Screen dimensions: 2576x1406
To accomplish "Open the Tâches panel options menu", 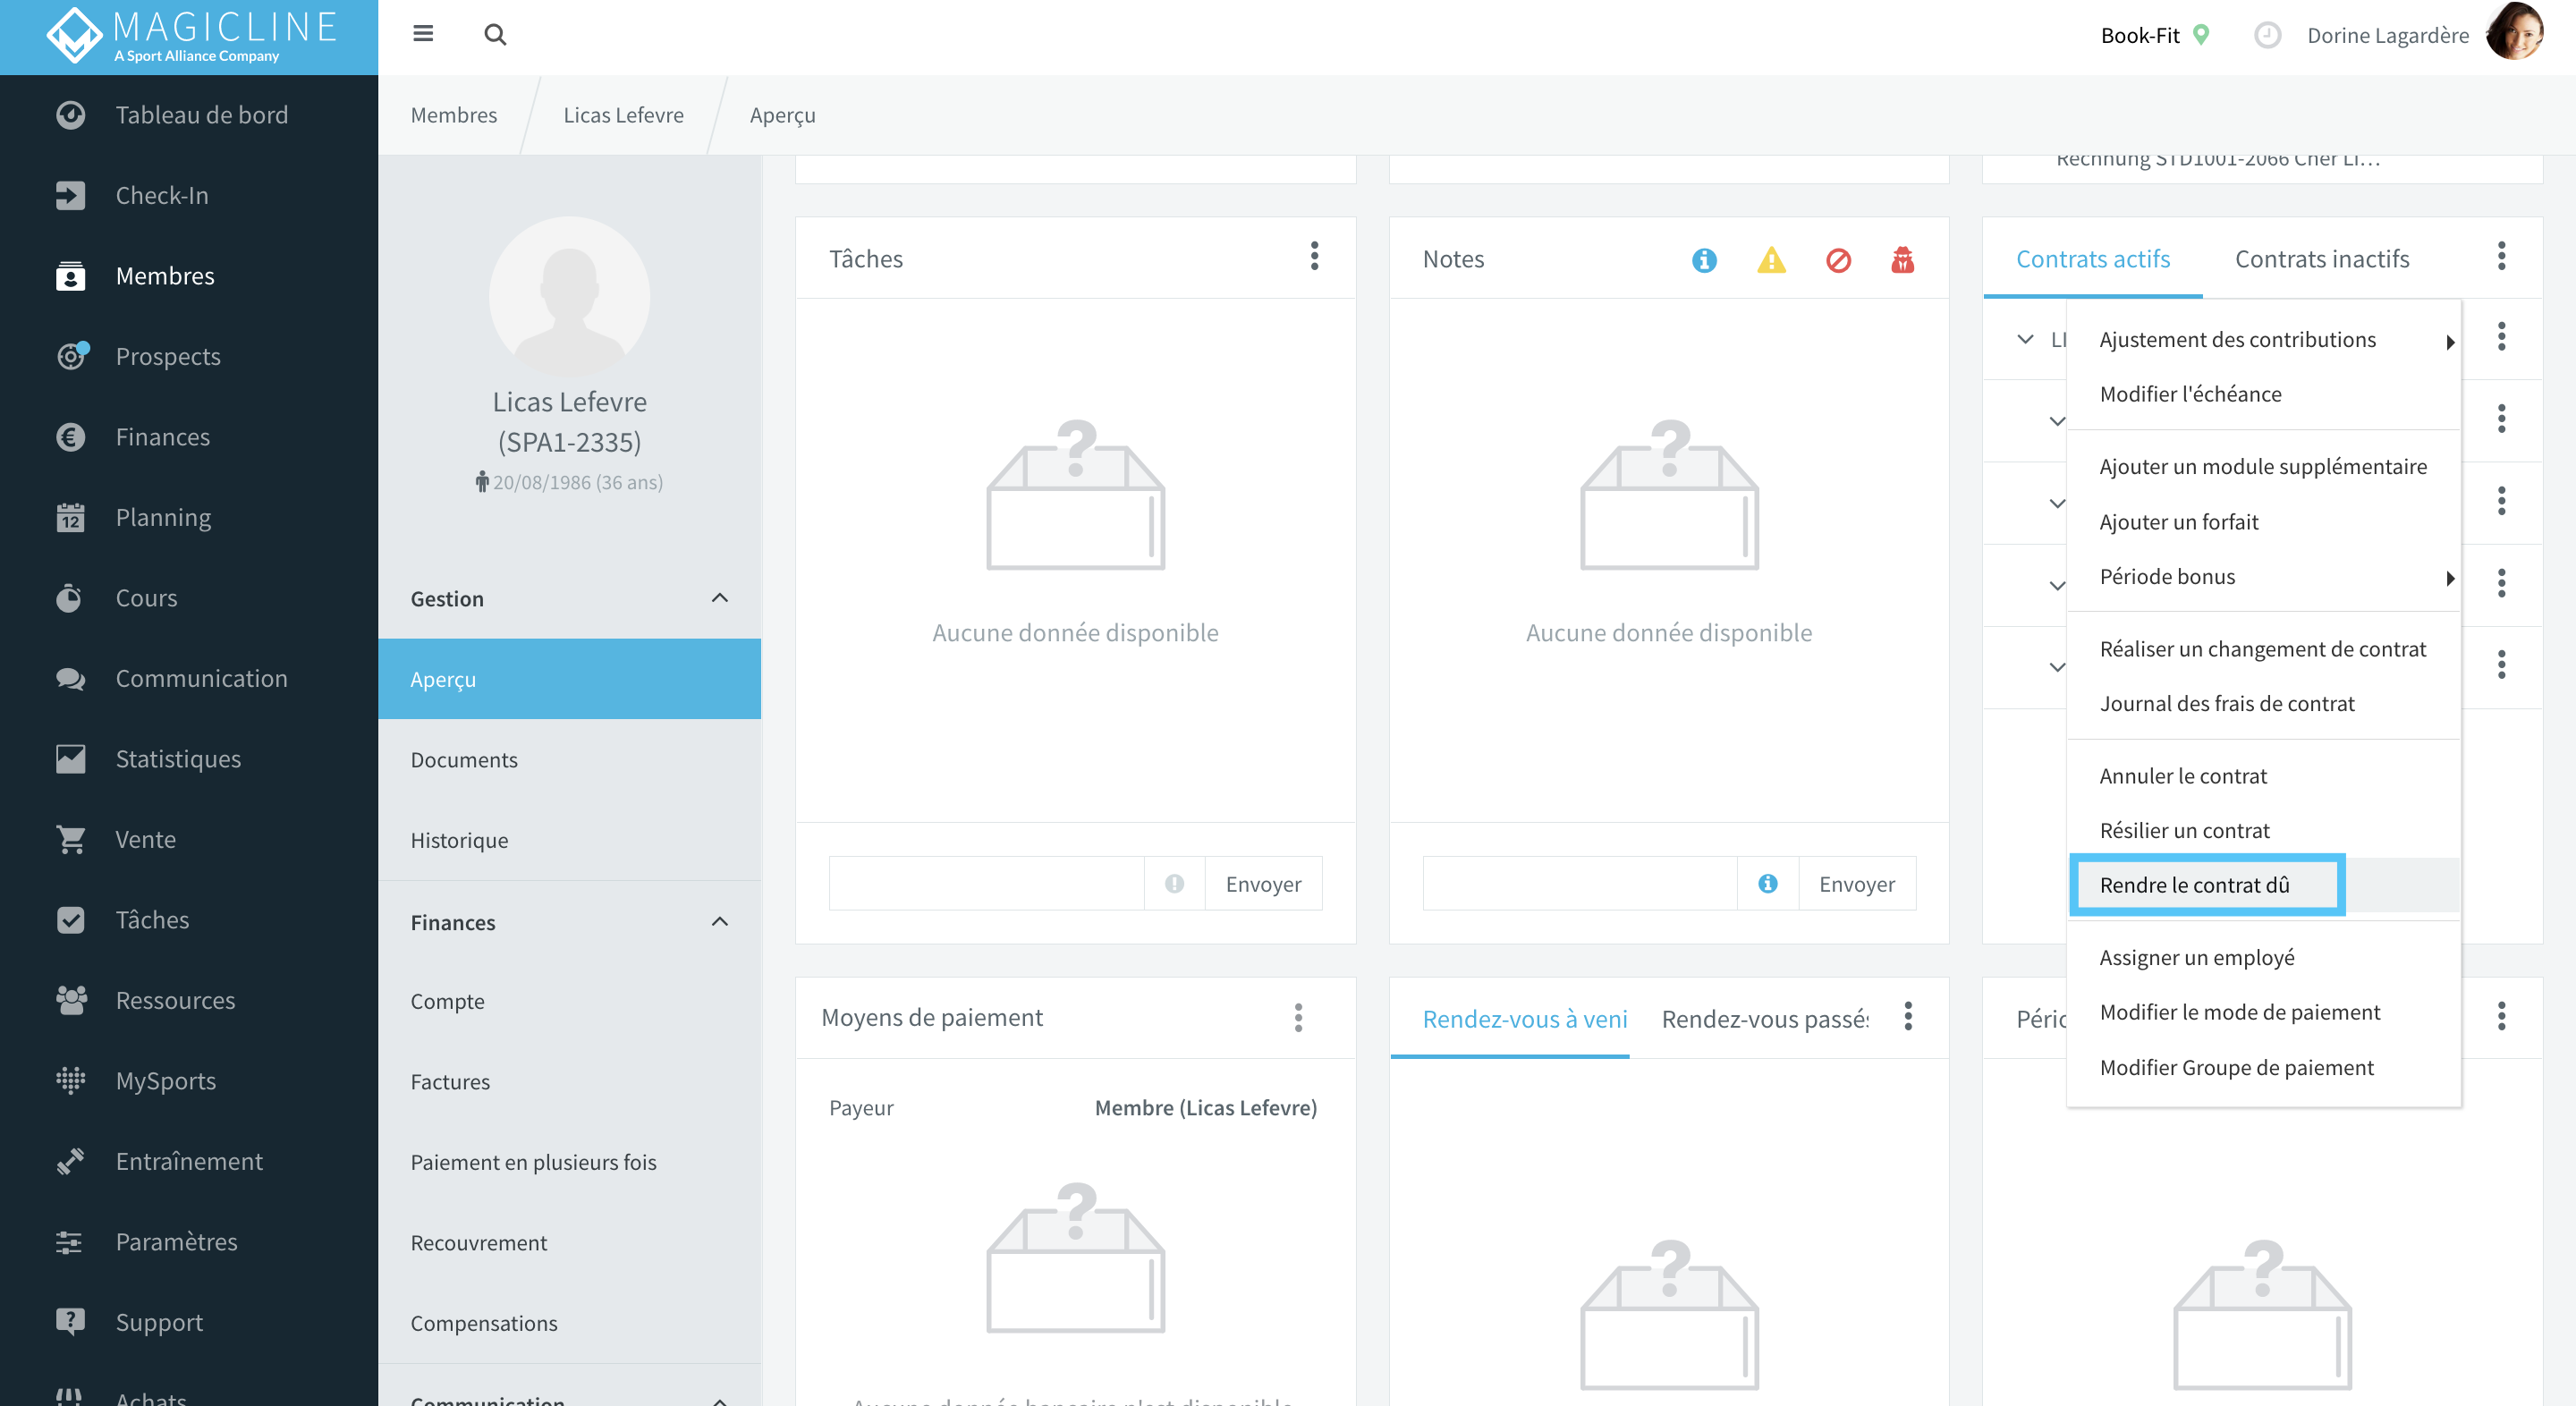I will [1314, 256].
